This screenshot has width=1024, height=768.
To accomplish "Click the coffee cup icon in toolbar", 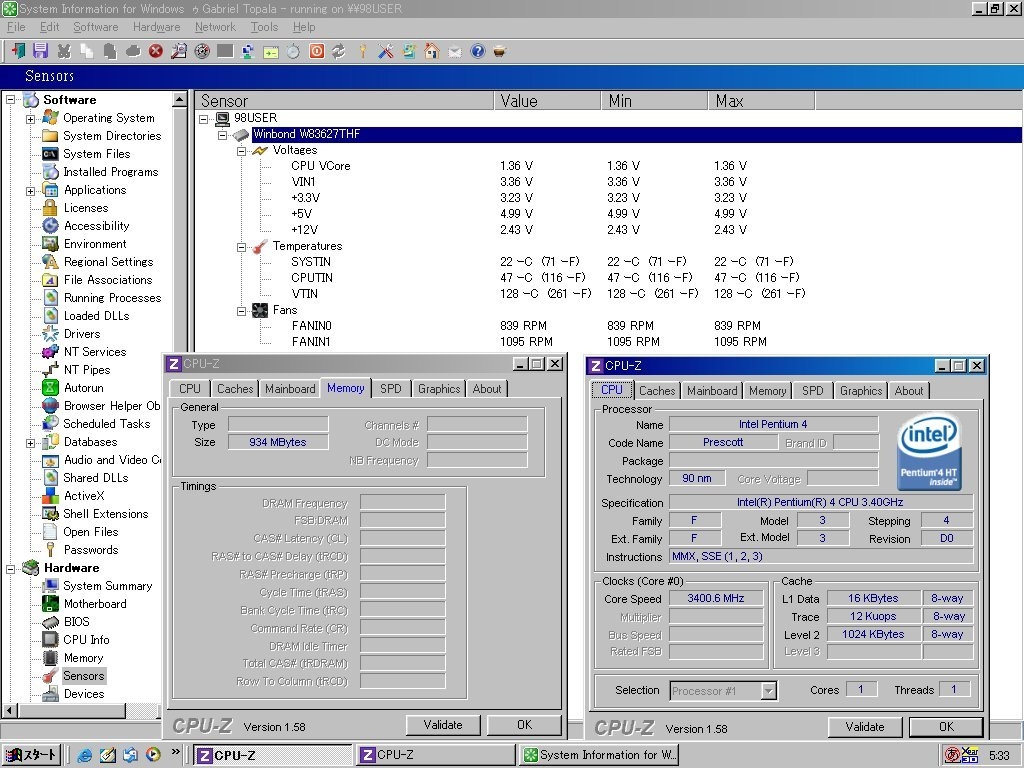I will click(500, 51).
